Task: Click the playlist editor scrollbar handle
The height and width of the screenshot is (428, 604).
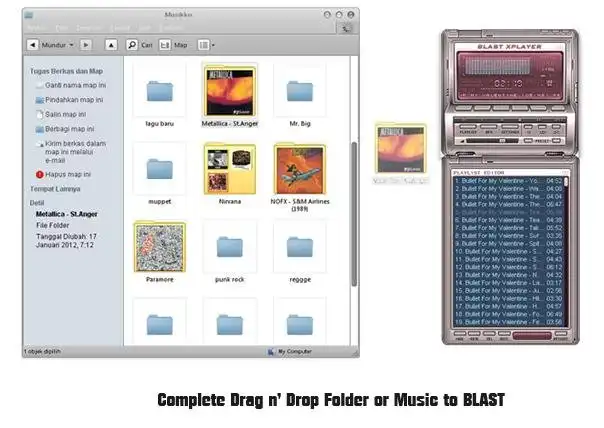Action: pyautogui.click(x=566, y=181)
